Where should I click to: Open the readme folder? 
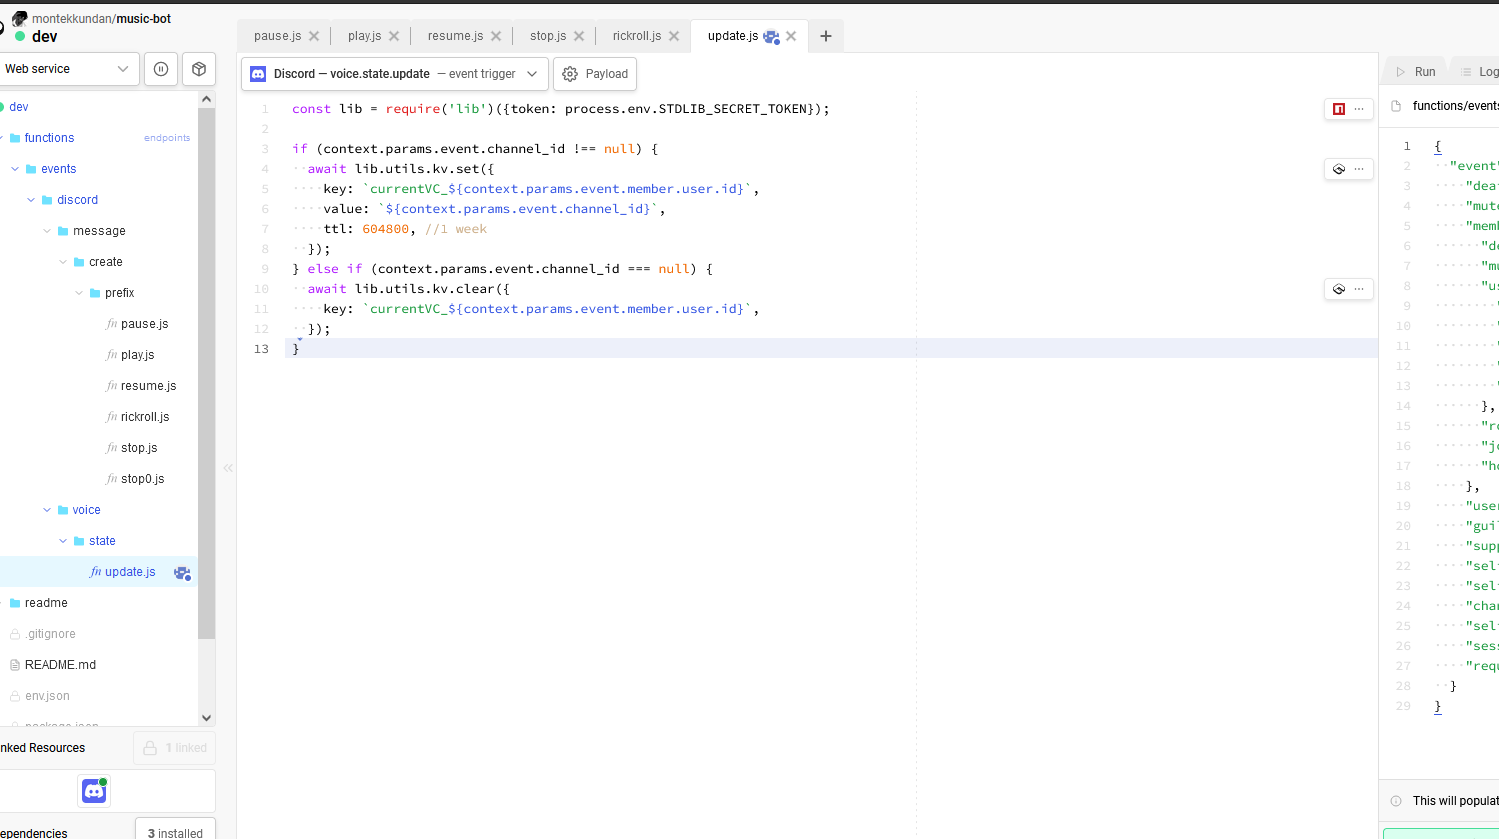[x=46, y=603]
